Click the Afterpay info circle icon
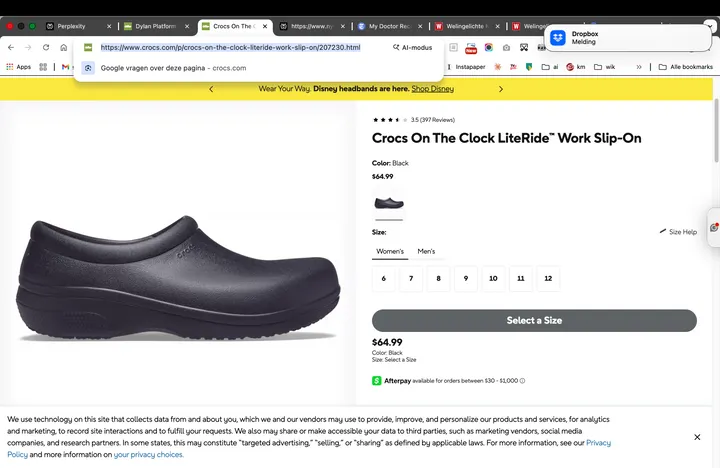This screenshot has width=720, height=468. [522, 380]
